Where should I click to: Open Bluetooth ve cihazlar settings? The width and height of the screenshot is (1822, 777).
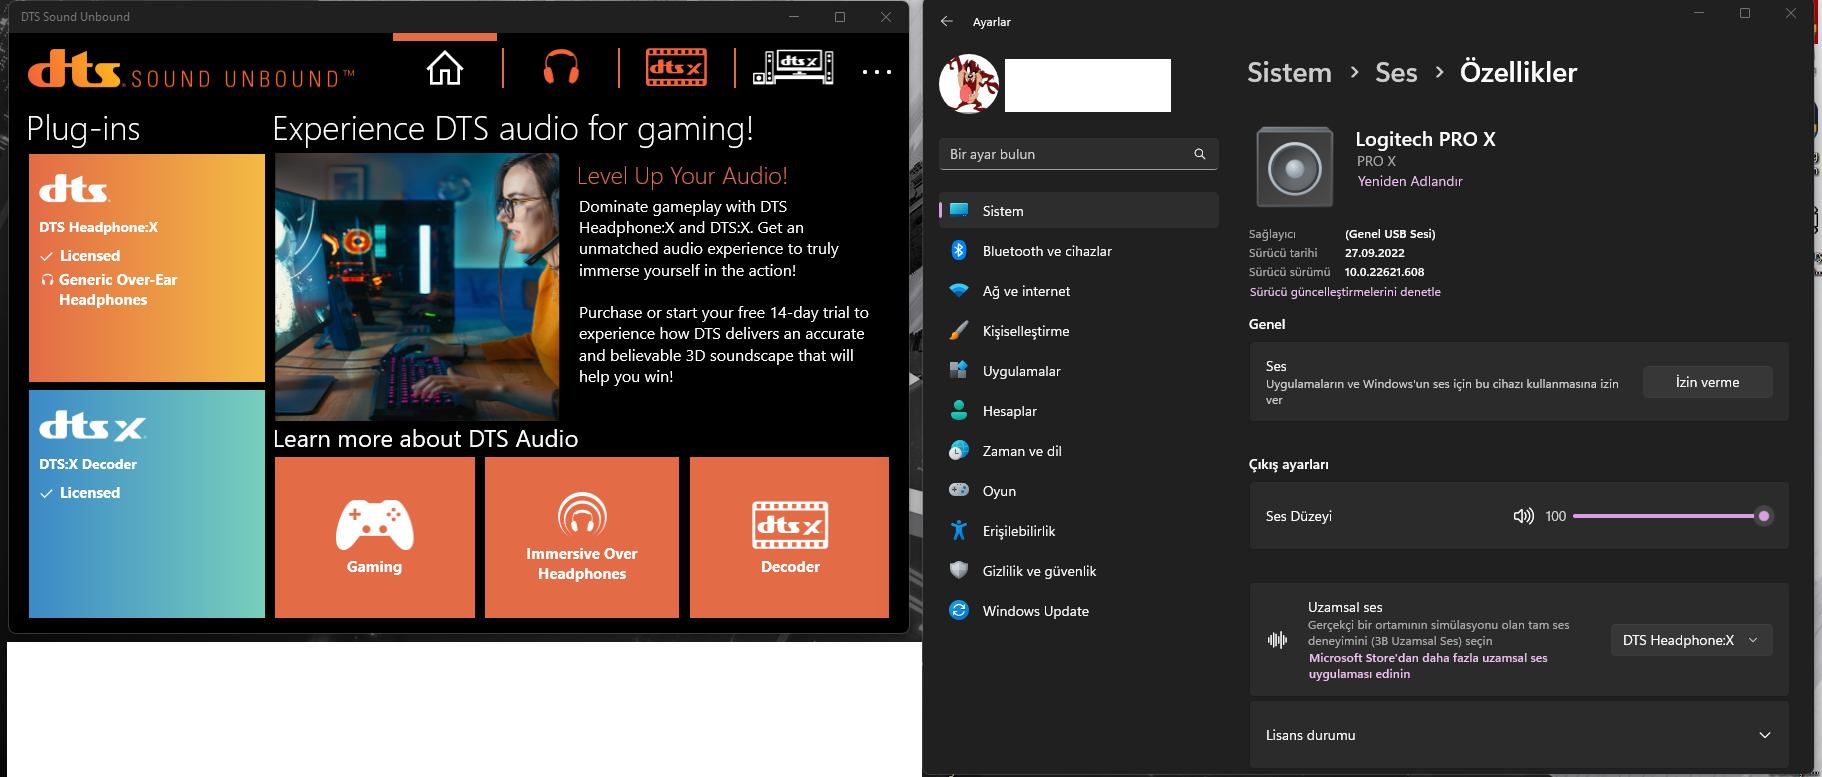pos(1078,251)
